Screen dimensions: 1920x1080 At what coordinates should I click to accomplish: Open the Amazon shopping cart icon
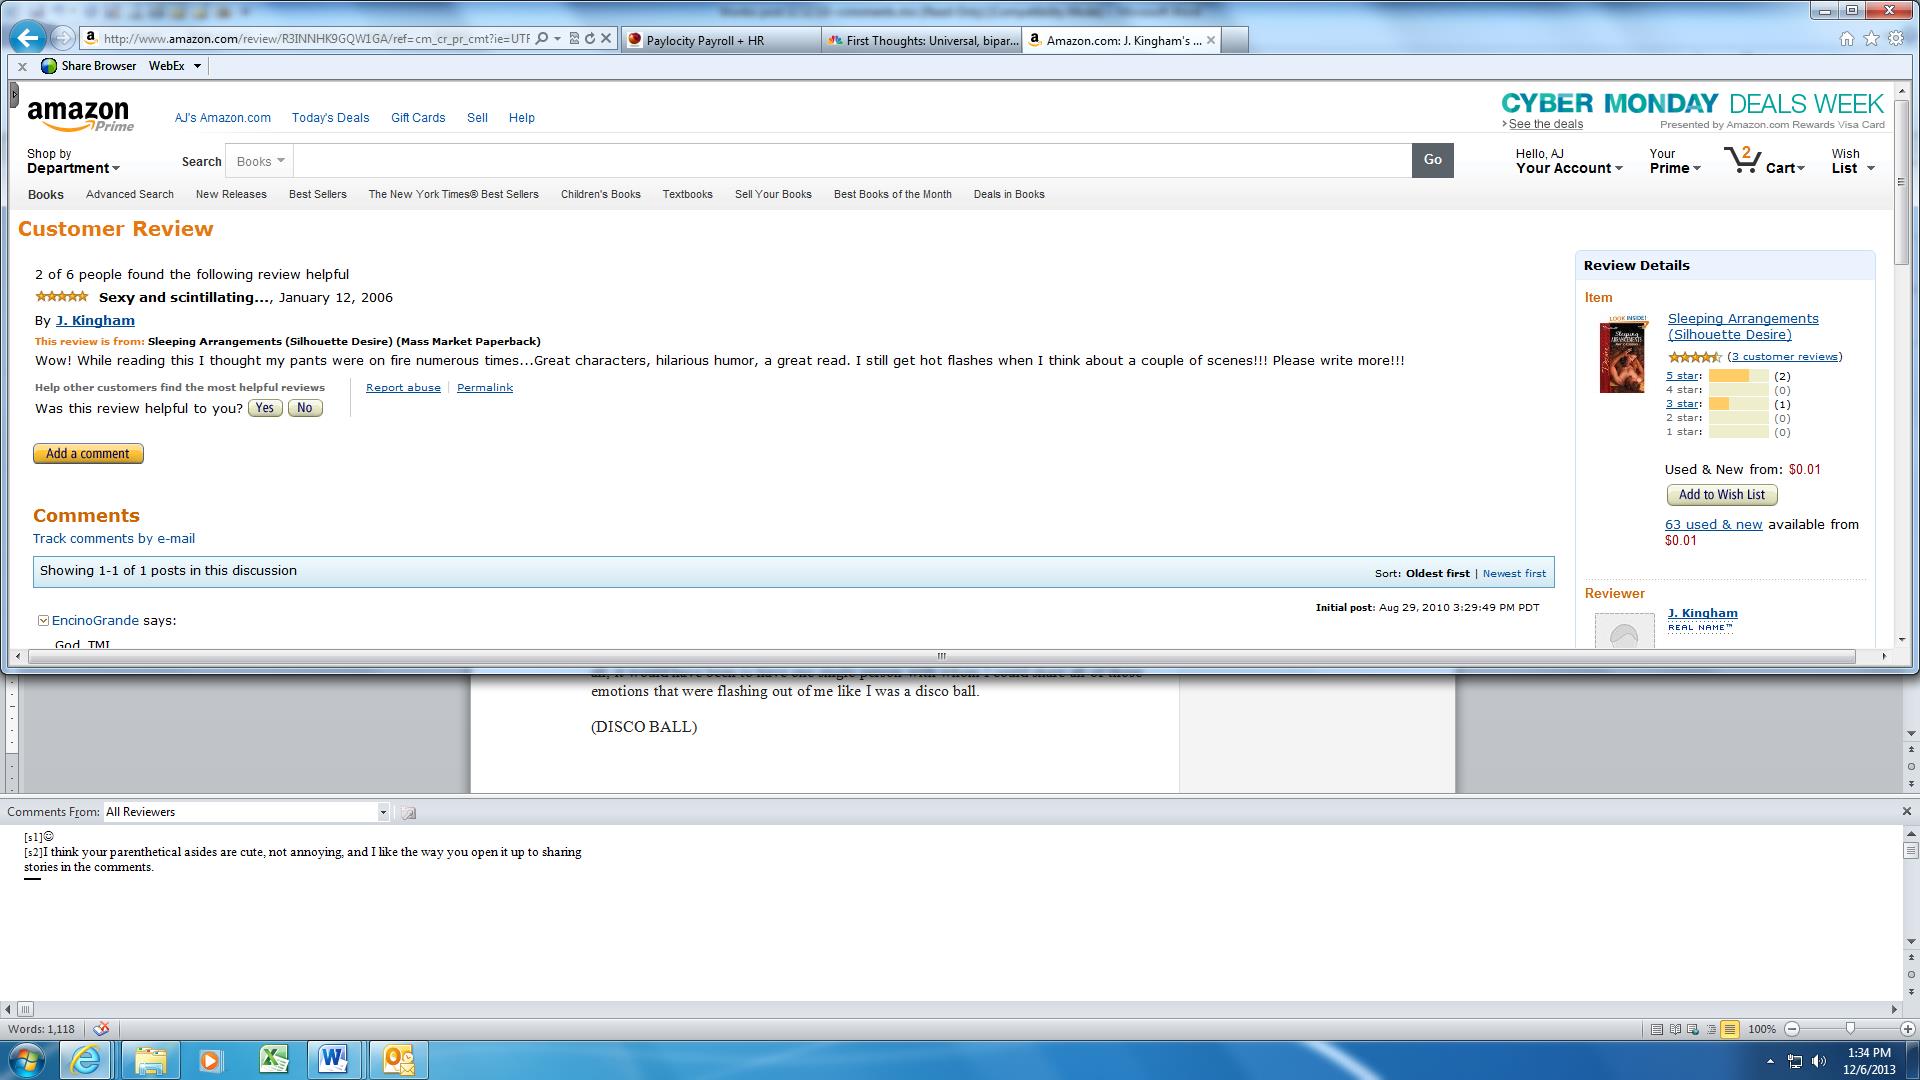tap(1741, 160)
